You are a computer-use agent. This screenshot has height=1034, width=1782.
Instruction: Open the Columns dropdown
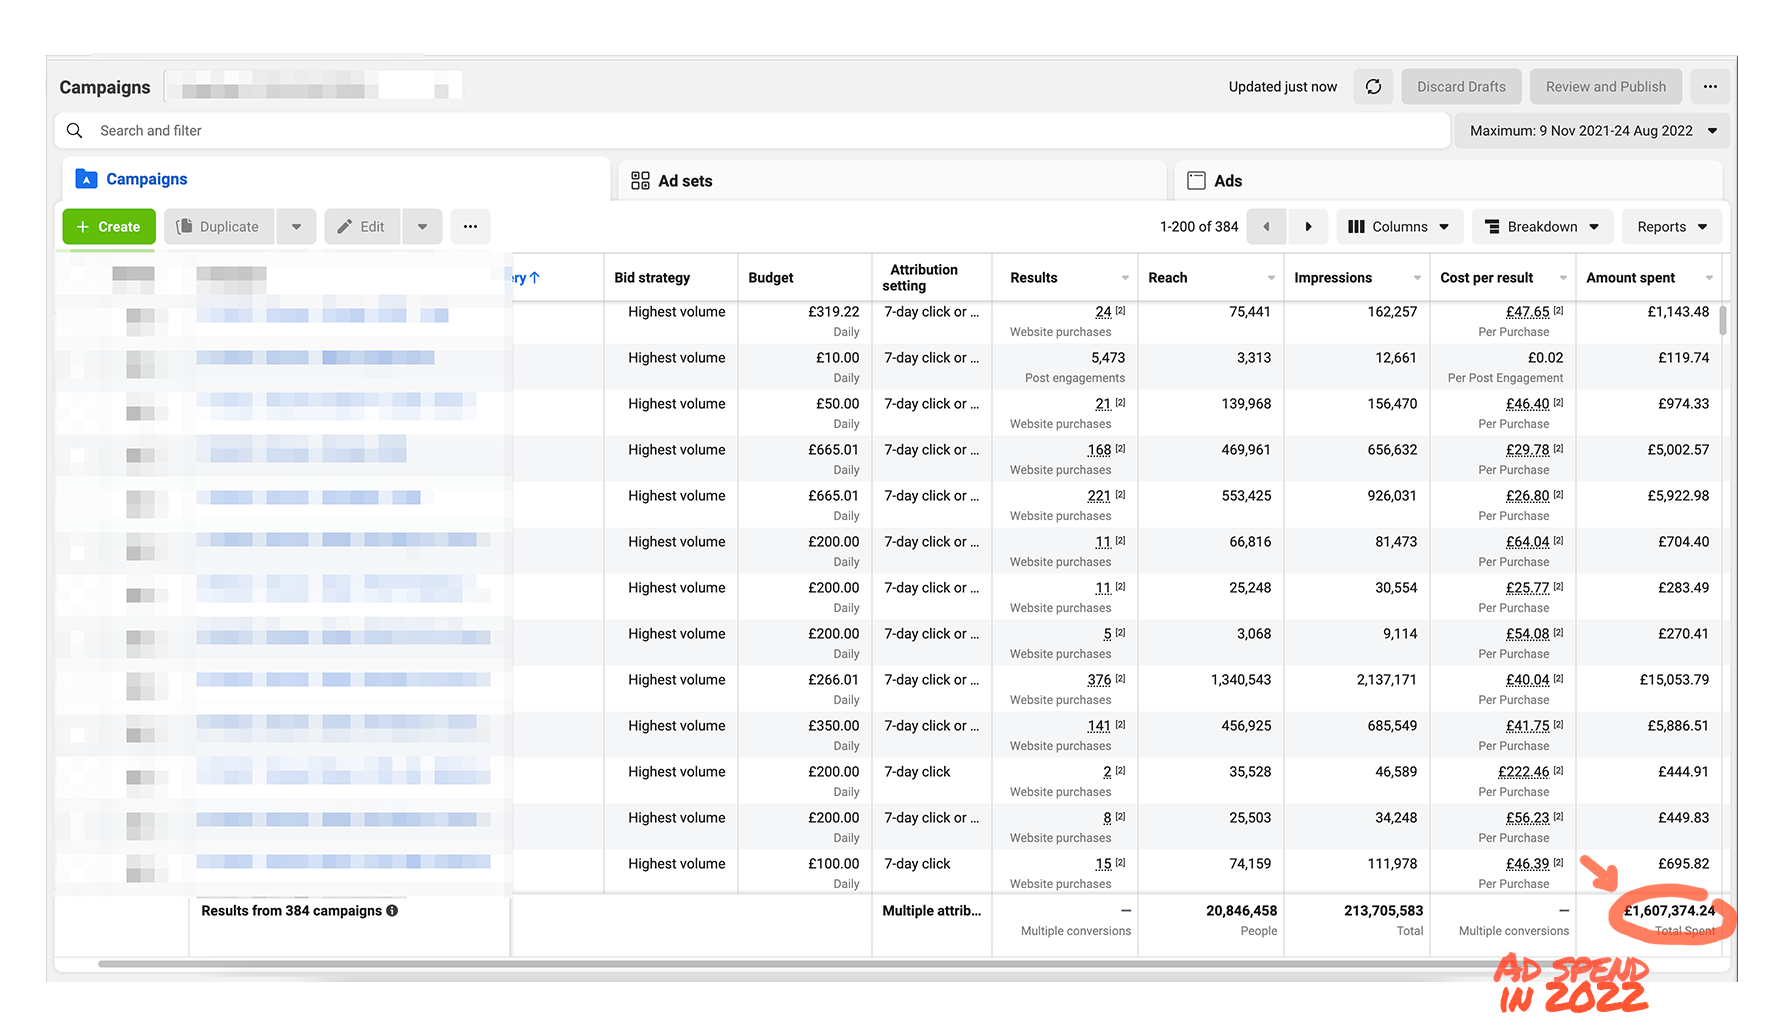[x=1399, y=227]
